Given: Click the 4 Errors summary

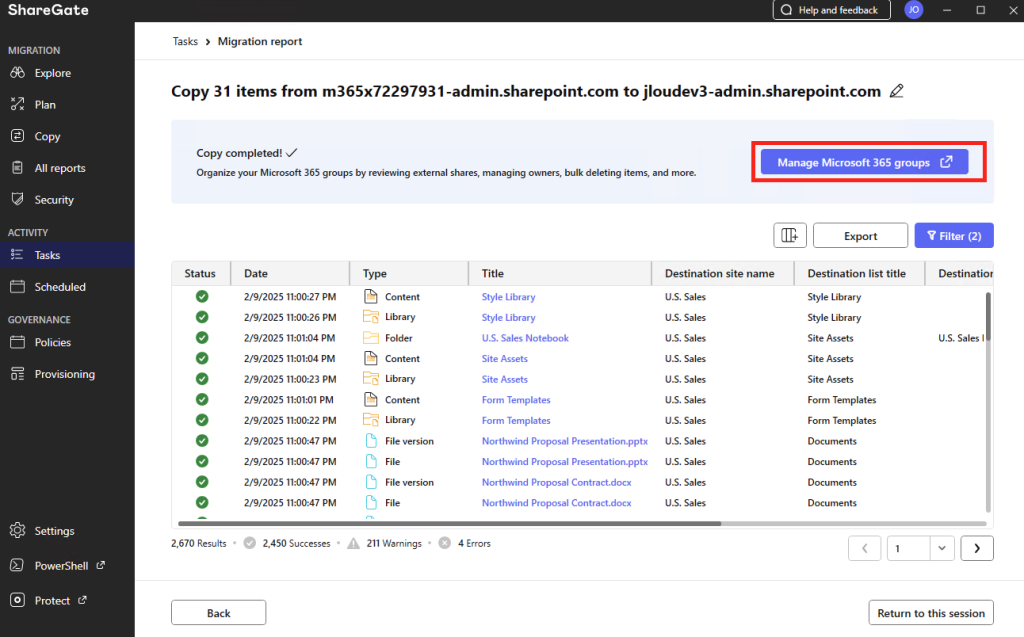Looking at the screenshot, I should pos(474,543).
